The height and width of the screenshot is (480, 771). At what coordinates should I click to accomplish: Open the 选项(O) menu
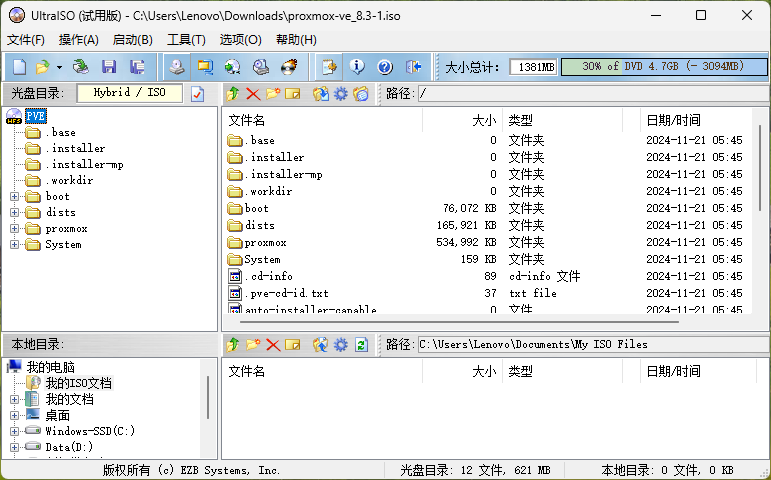(240, 40)
